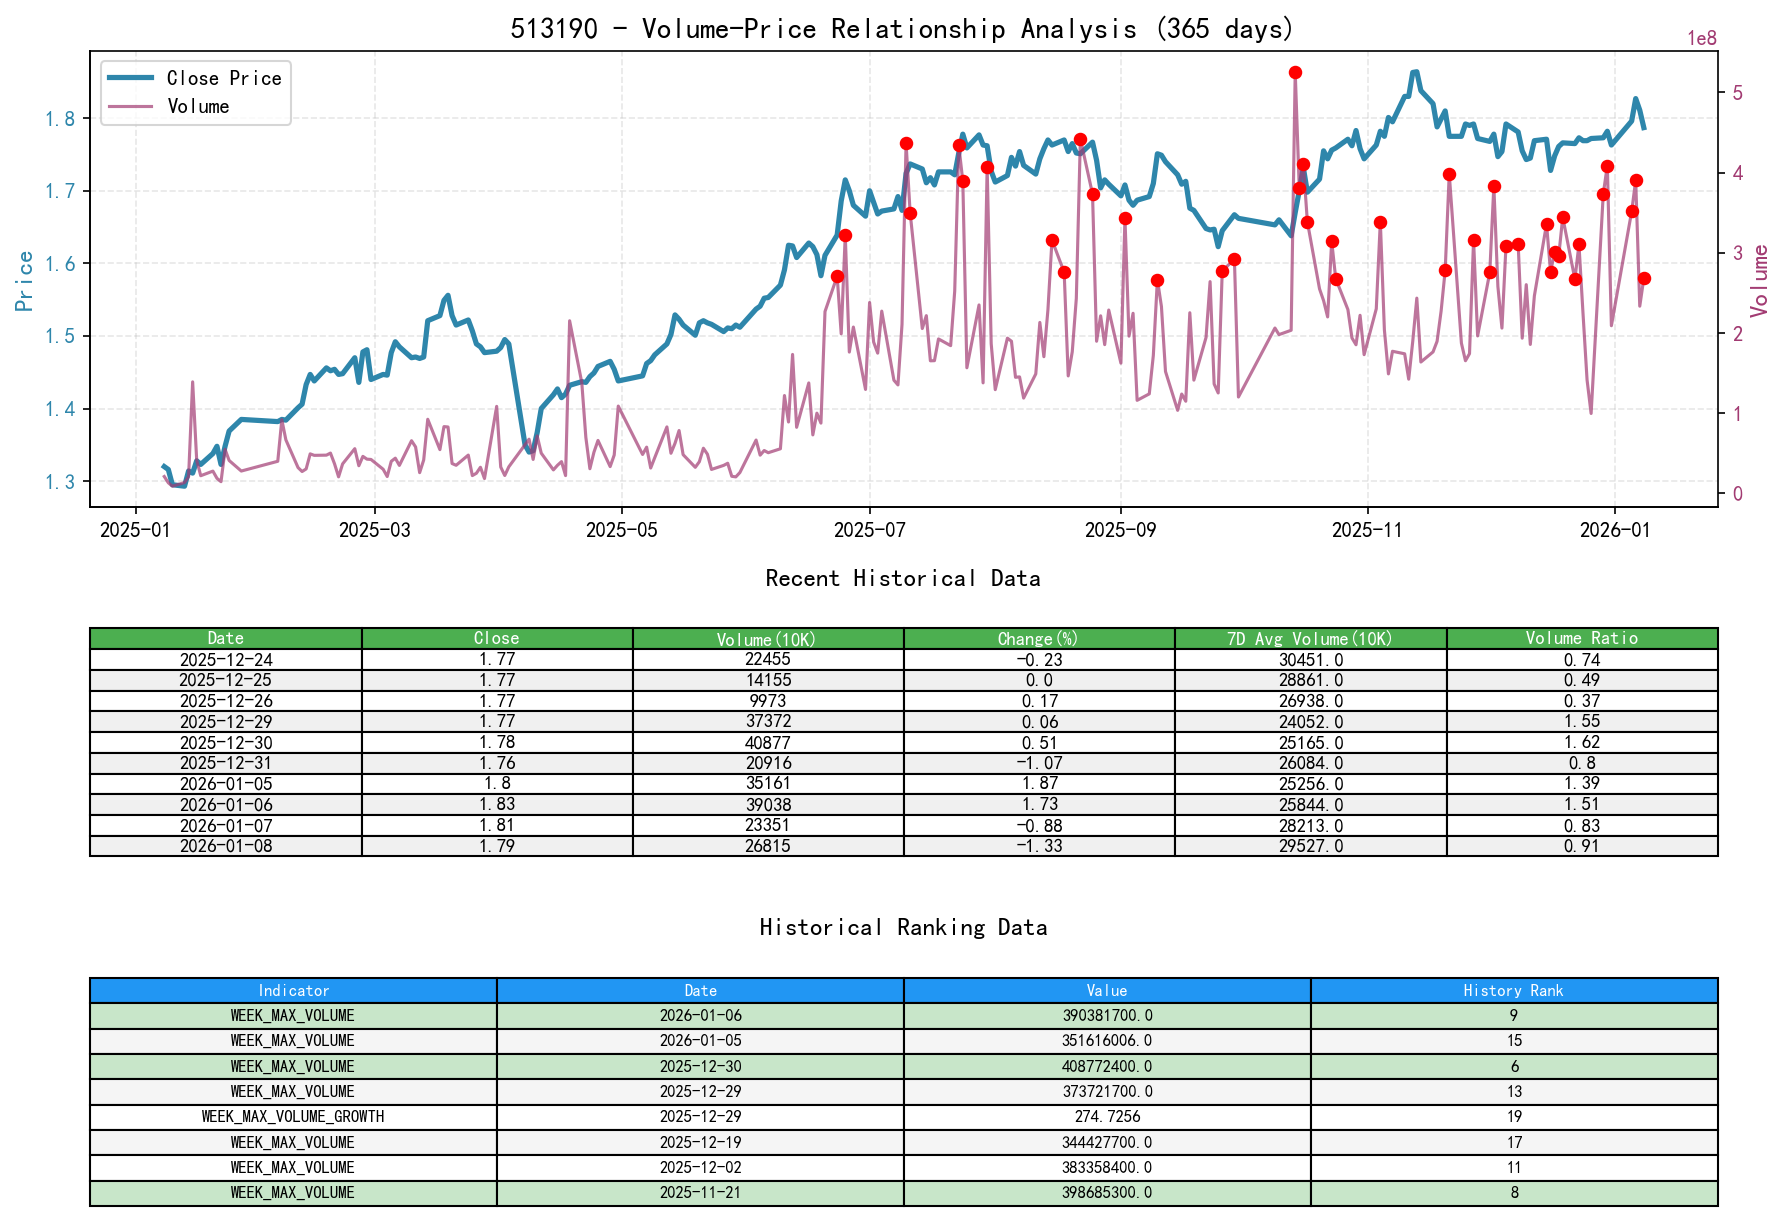Switch to the Recent Historical Data section
Image resolution: width=1787 pixels, height=1221 pixels.
point(903,578)
